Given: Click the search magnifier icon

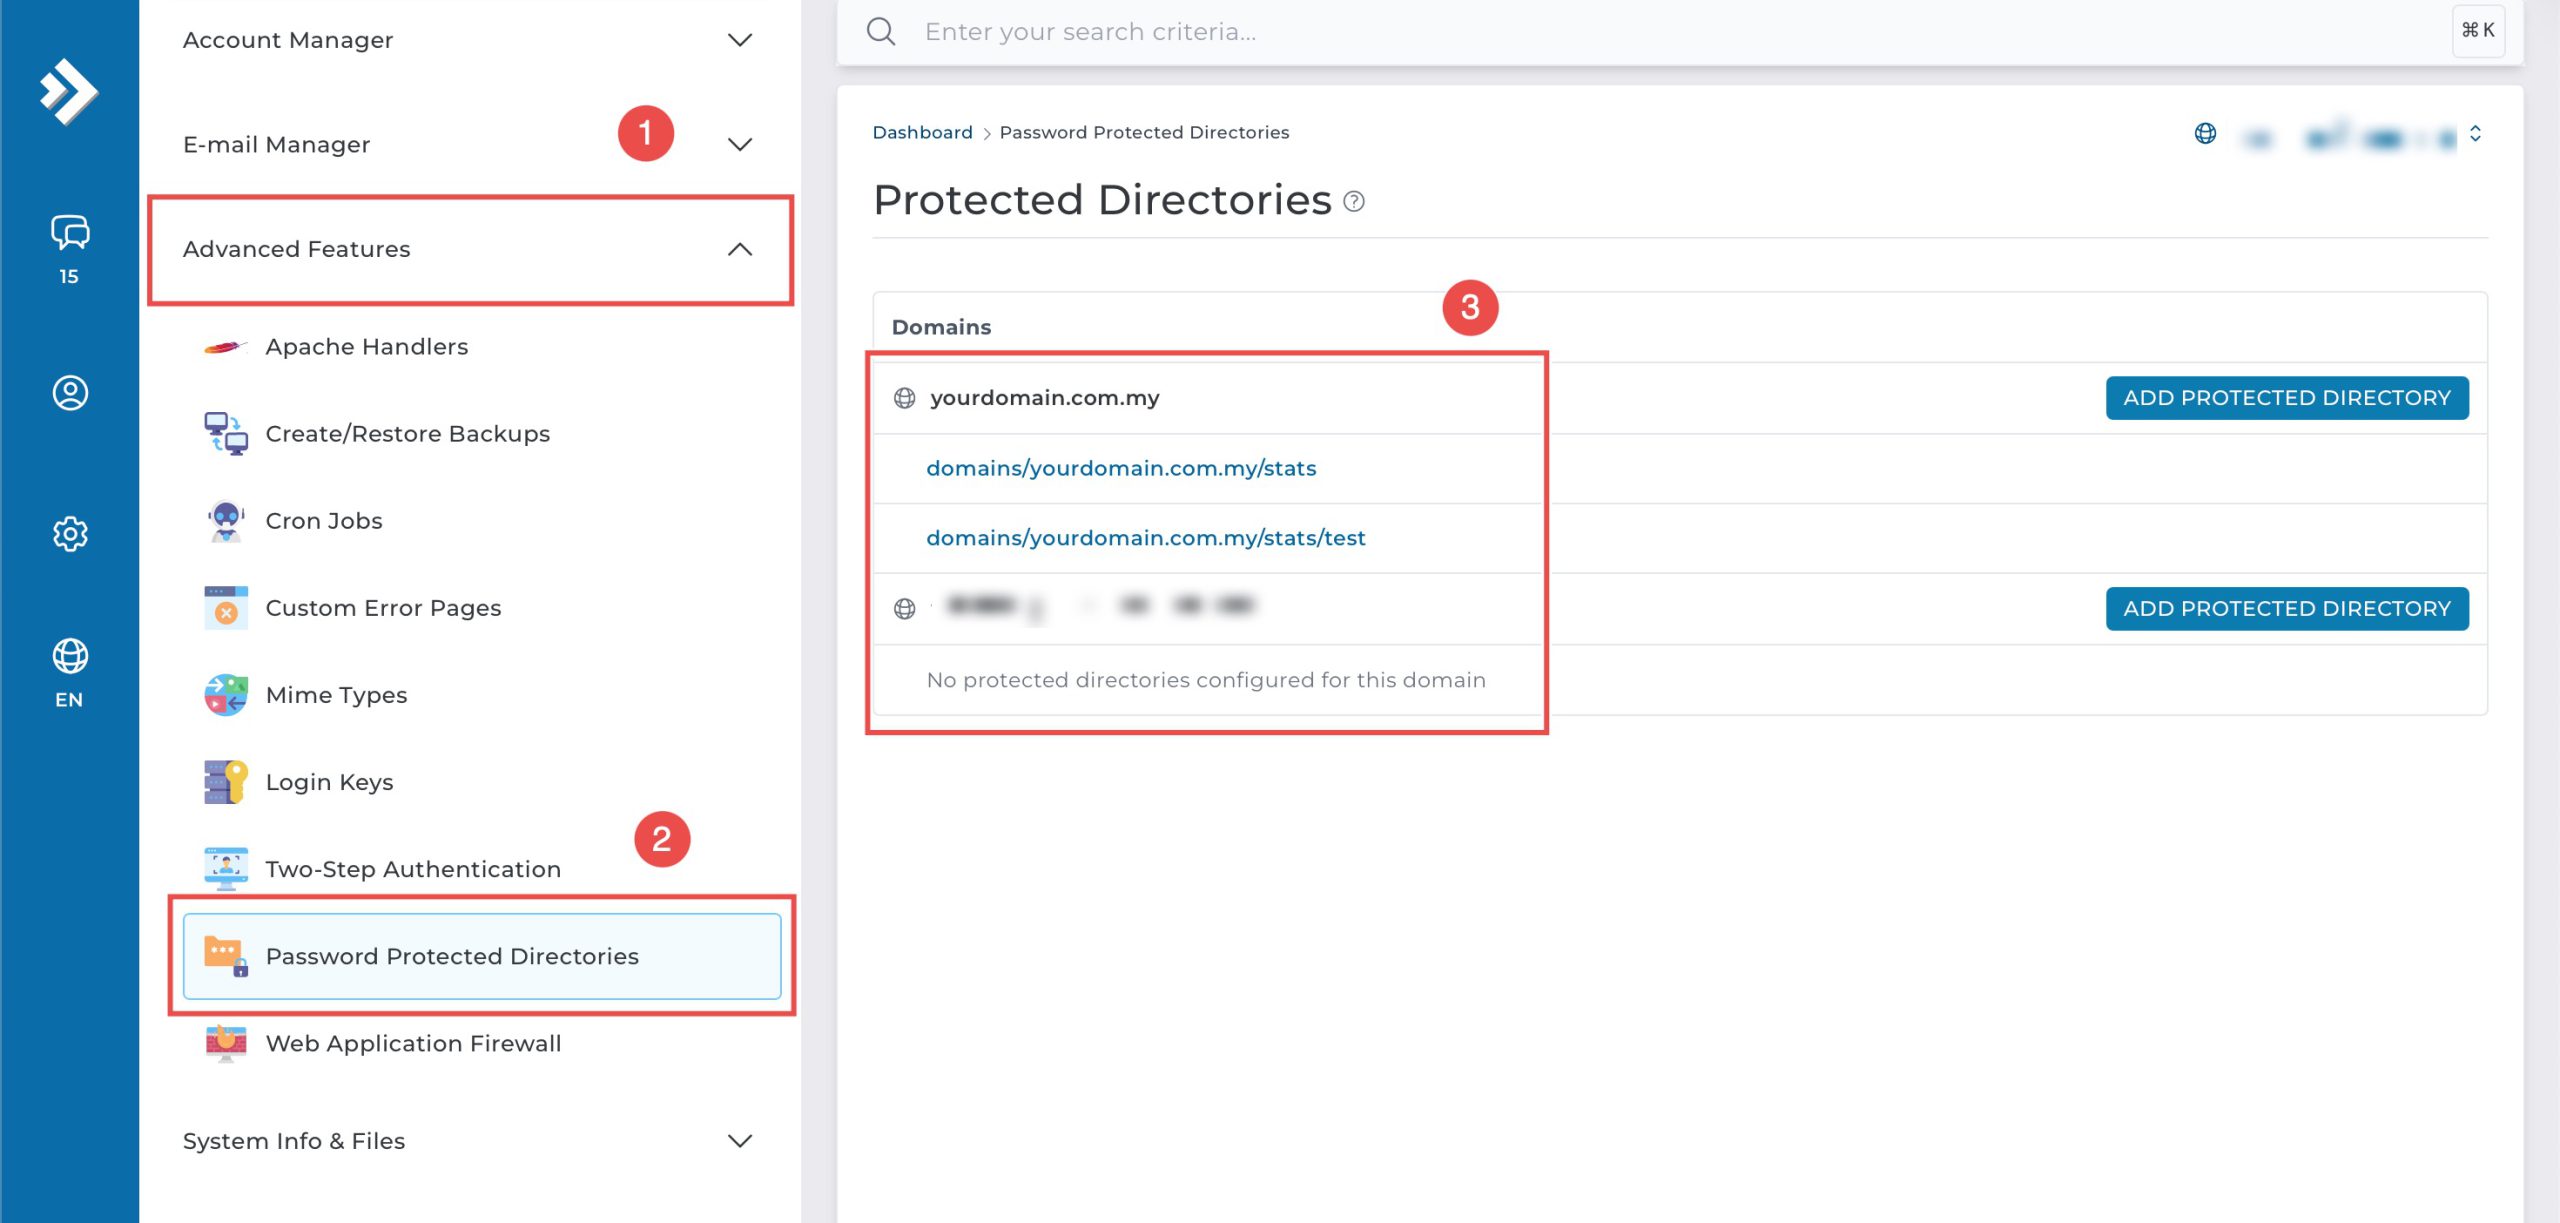Looking at the screenshot, I should [880, 31].
